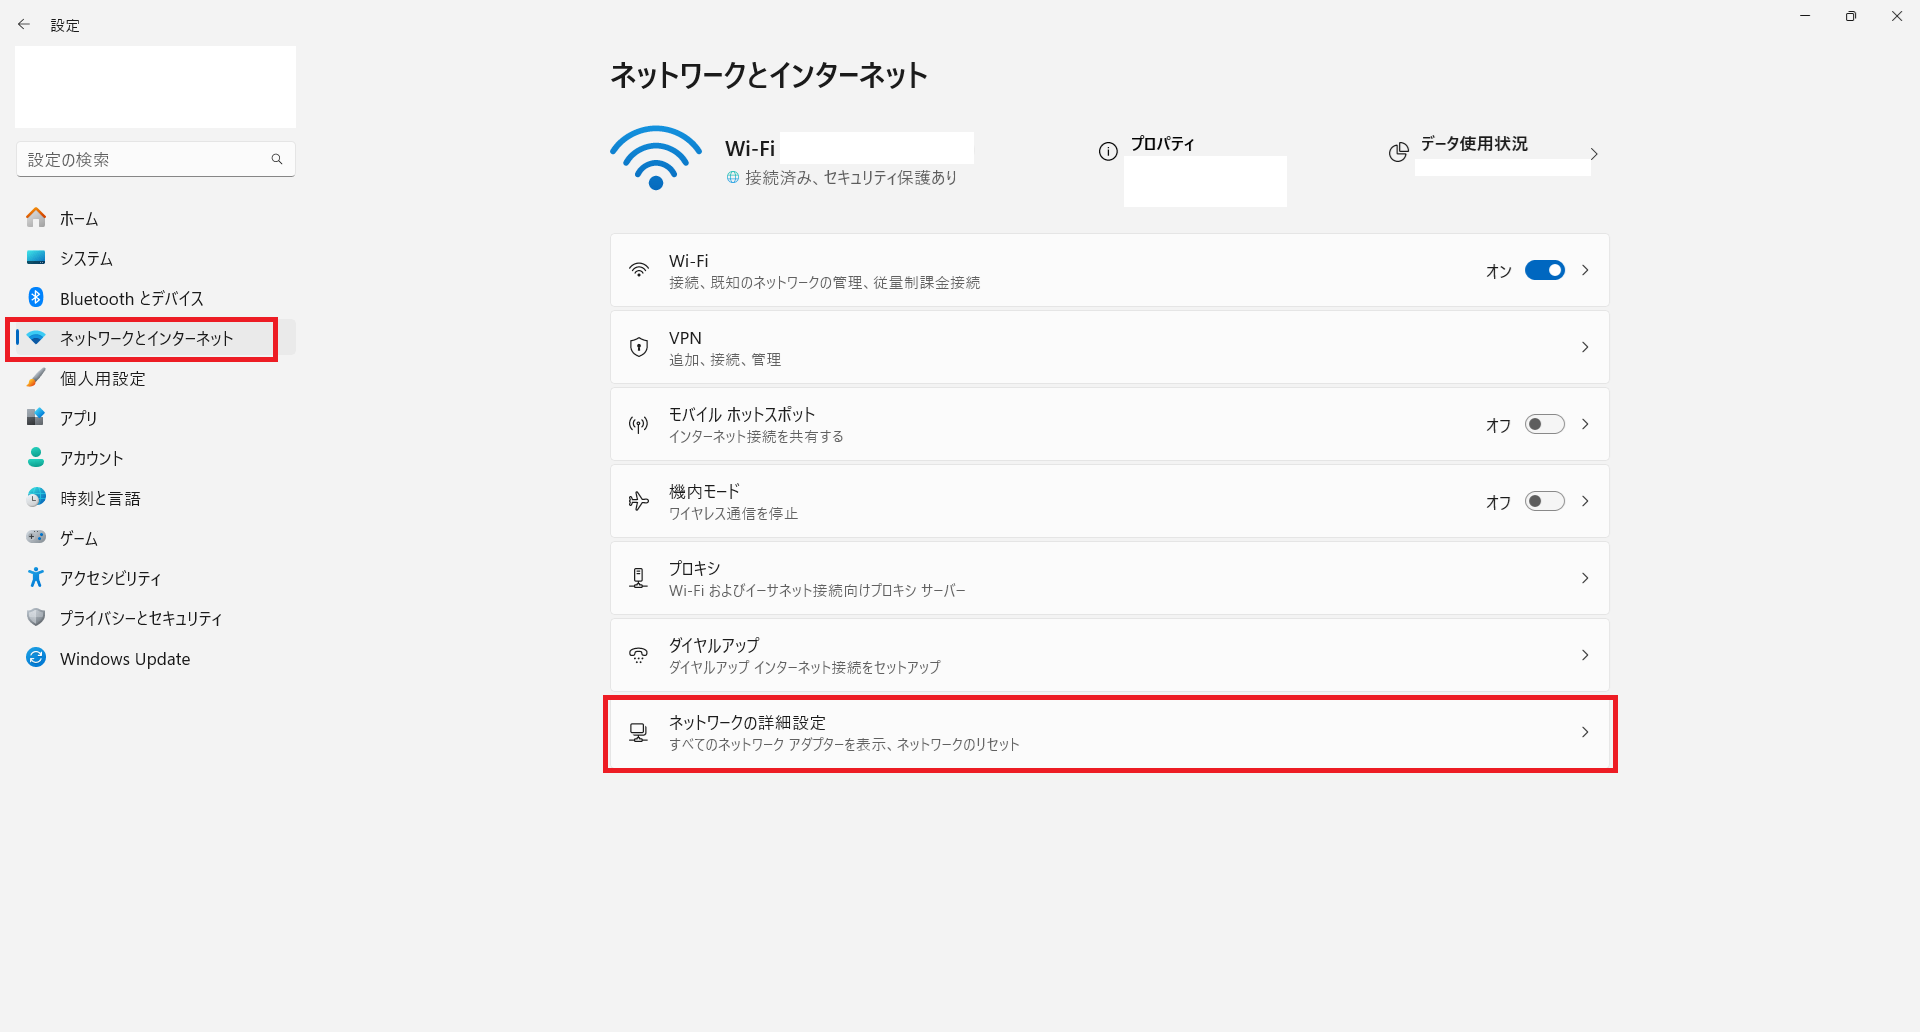Click the アプリ icon in sidebar
The width and height of the screenshot is (1920, 1032).
(36, 417)
